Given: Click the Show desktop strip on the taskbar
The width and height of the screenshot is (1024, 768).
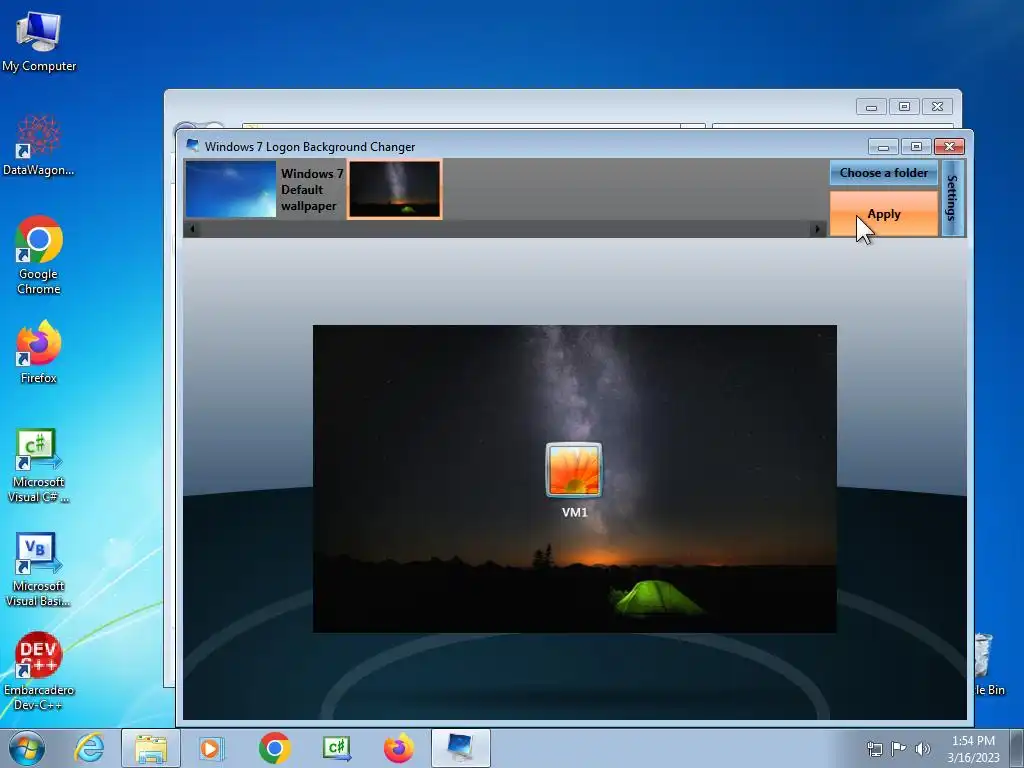Looking at the screenshot, I should pos(1017,748).
